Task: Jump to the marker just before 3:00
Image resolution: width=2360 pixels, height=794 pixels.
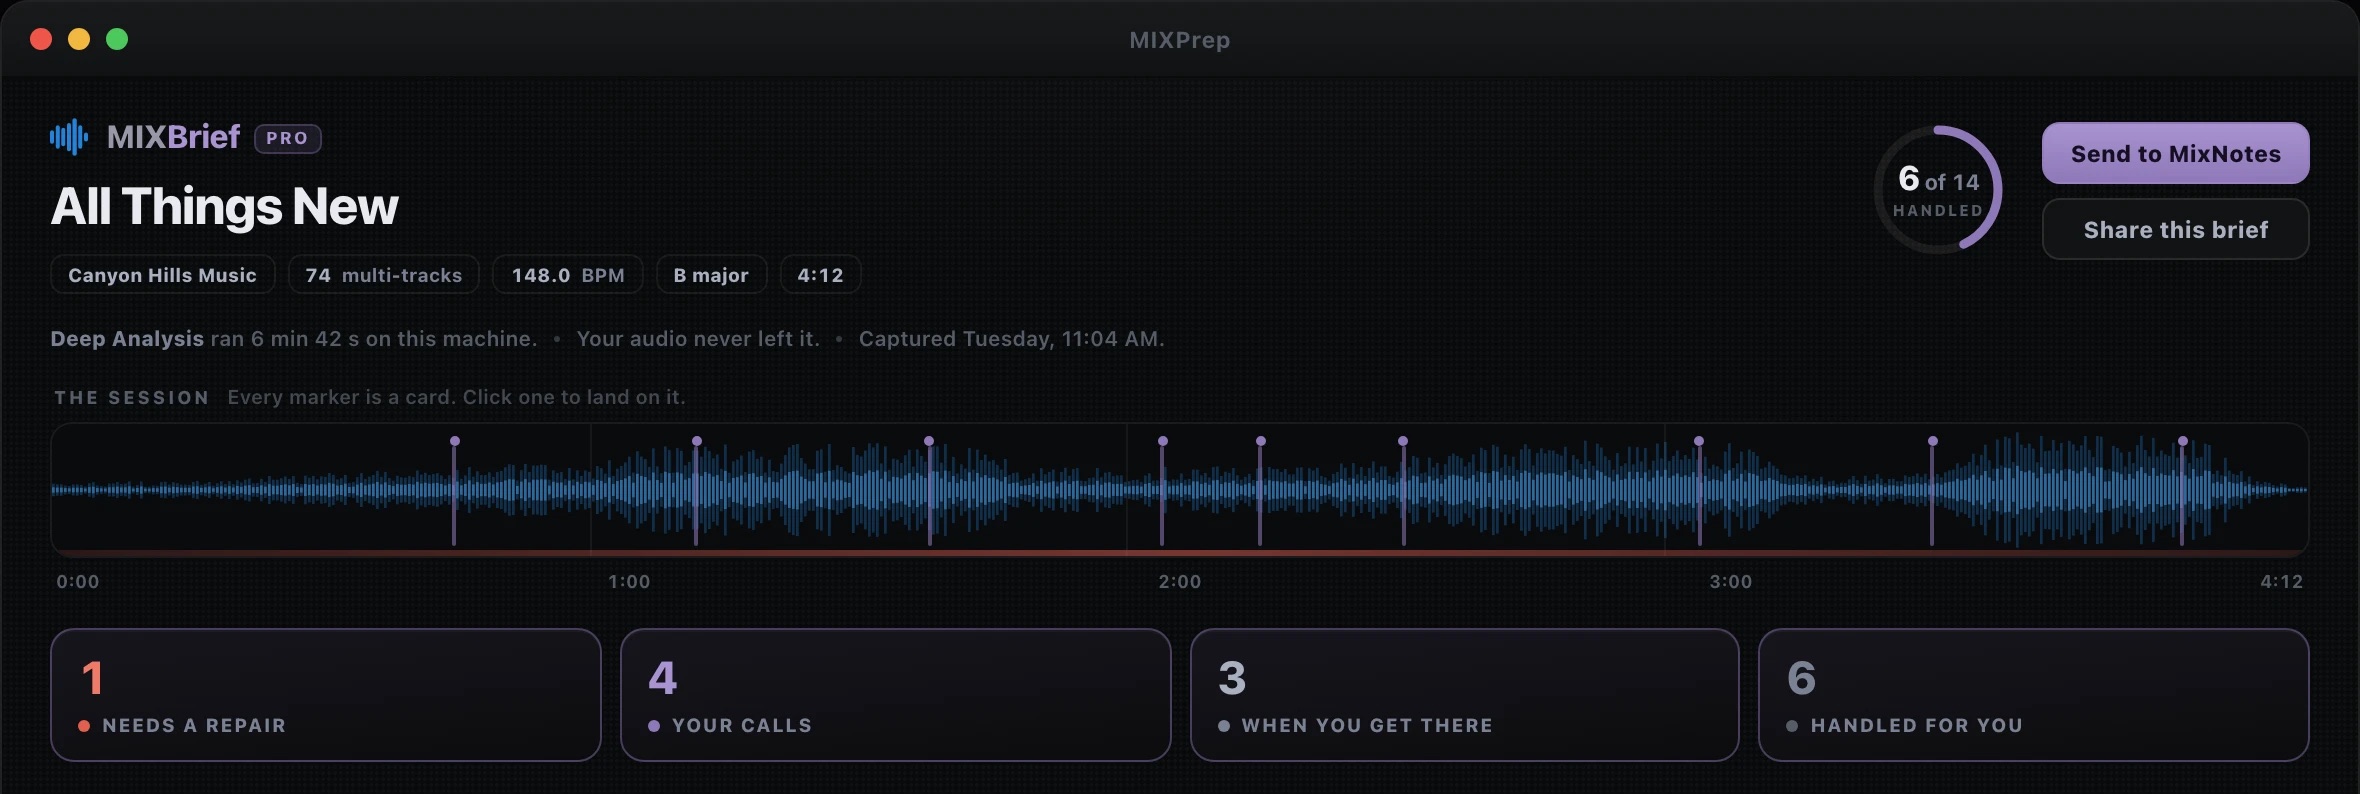Action: (1699, 490)
